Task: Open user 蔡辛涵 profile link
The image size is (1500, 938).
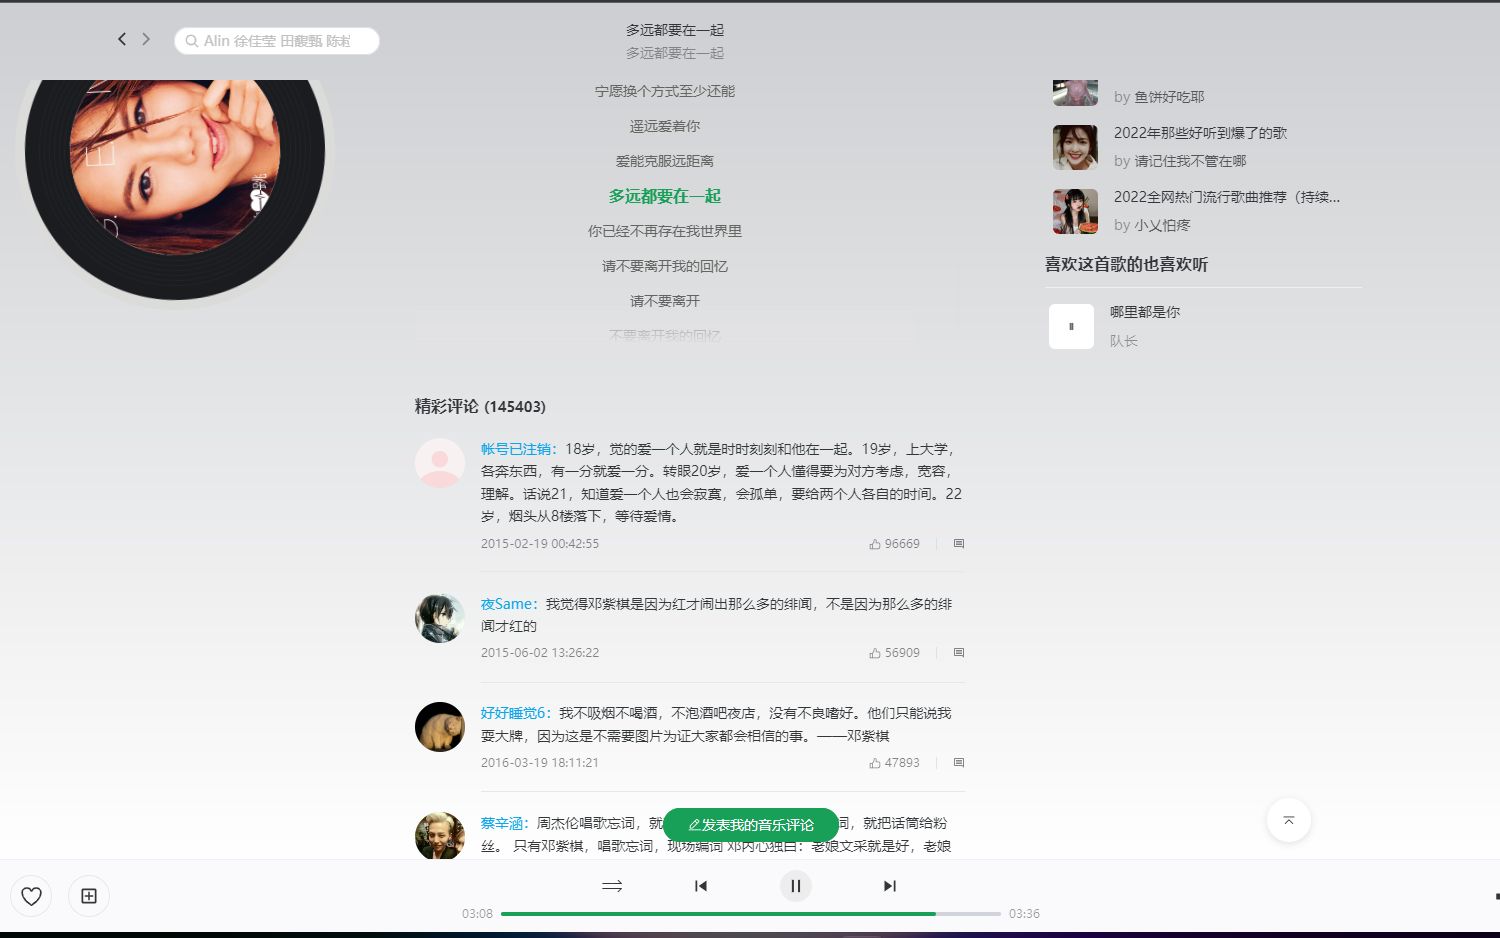Action: click(x=502, y=823)
